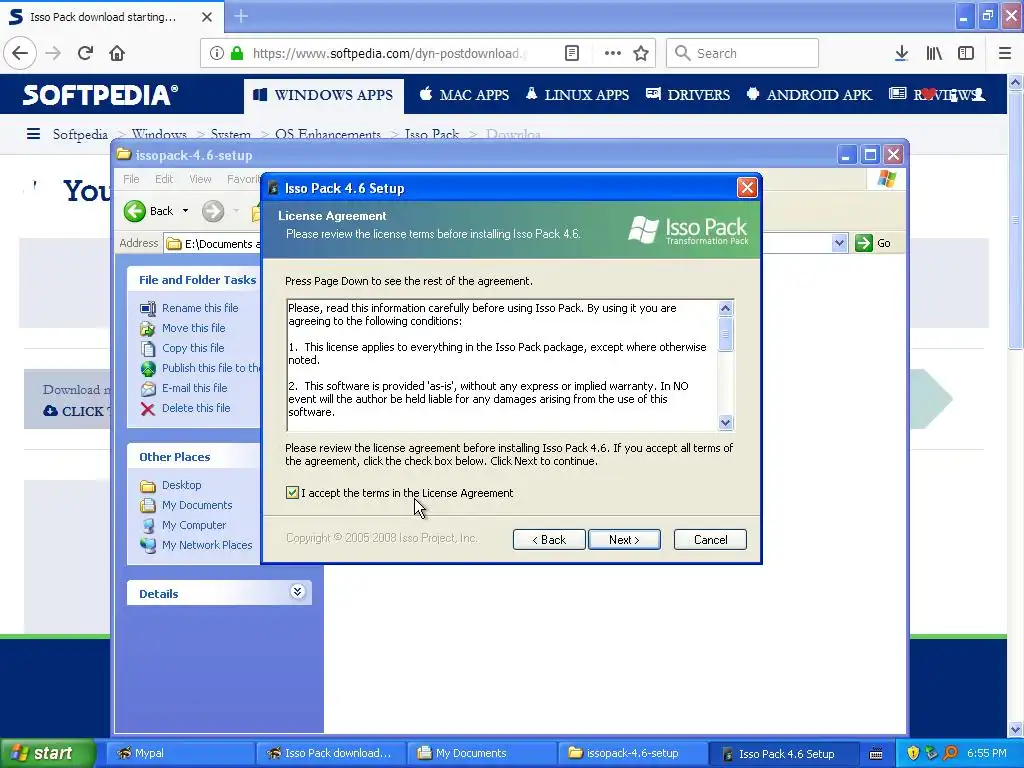1024x768 pixels.
Task: Expand the Details panel chevron
Action: [297, 592]
